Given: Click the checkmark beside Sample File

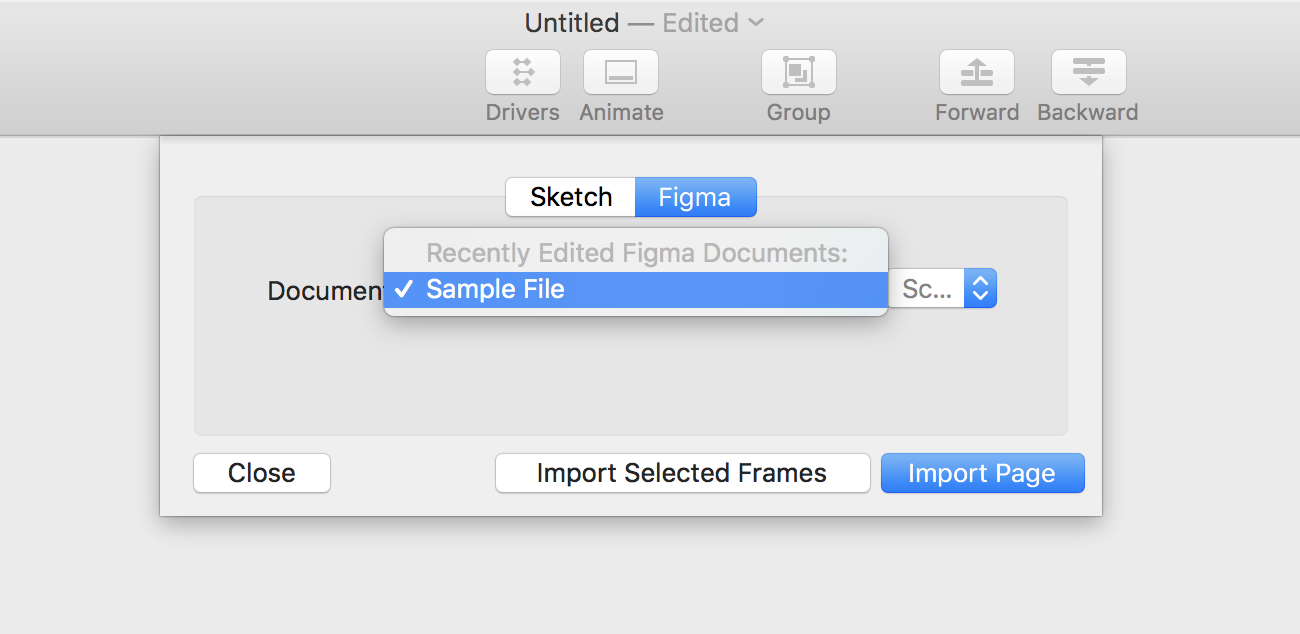Looking at the screenshot, I should tap(404, 290).
